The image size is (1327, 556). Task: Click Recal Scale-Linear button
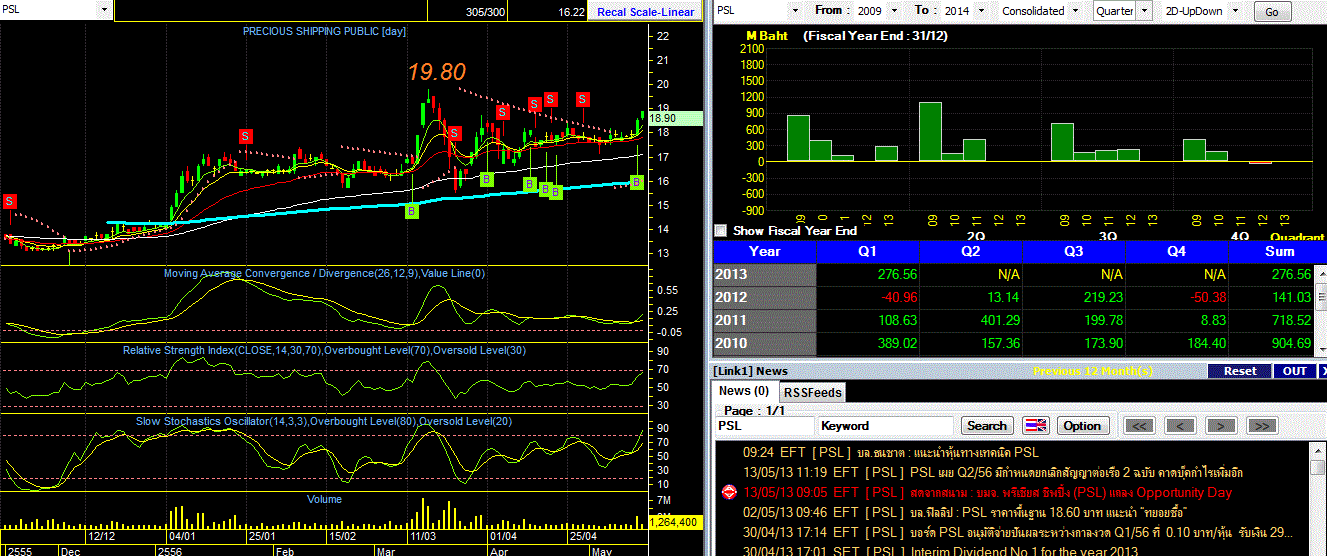point(645,12)
